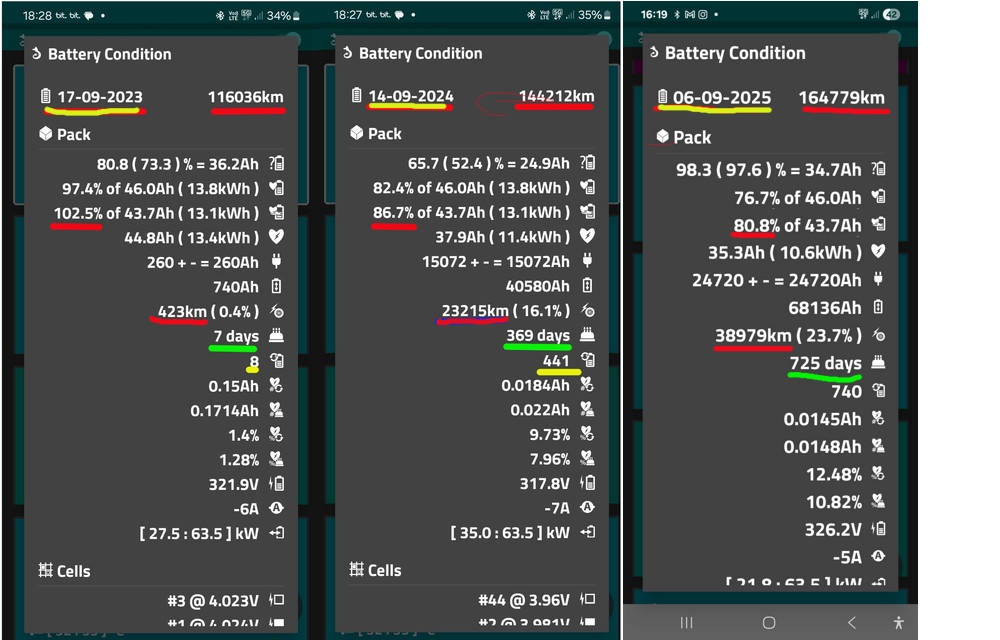
Task: Tap voltage icon beside 321.9V
Action: 276,483
